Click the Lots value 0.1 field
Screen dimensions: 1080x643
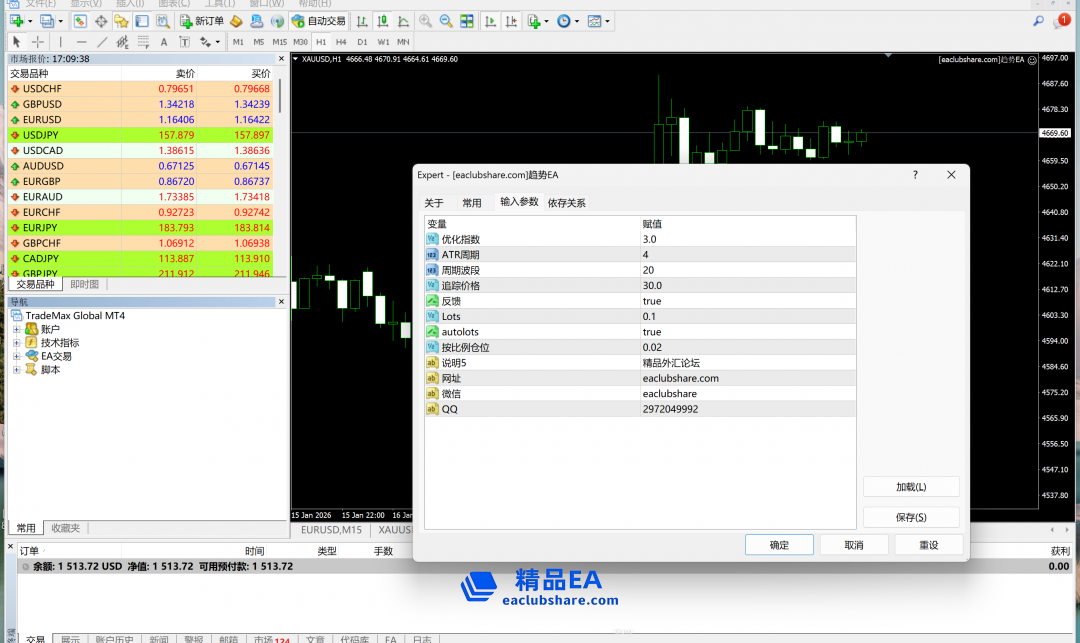[x=748, y=316]
